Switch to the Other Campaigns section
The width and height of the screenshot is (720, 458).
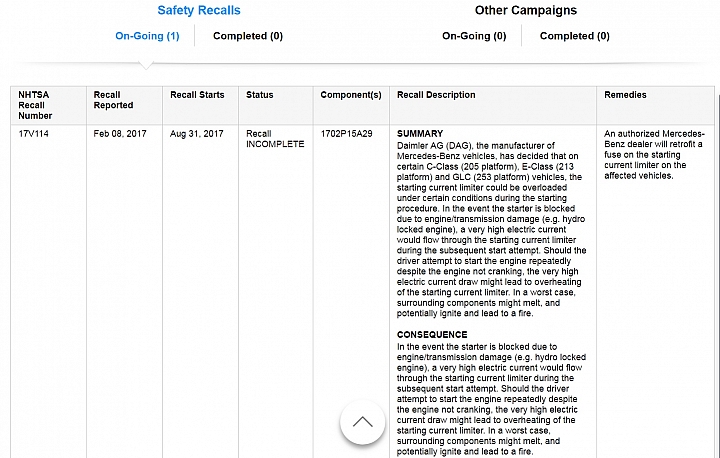[525, 11]
